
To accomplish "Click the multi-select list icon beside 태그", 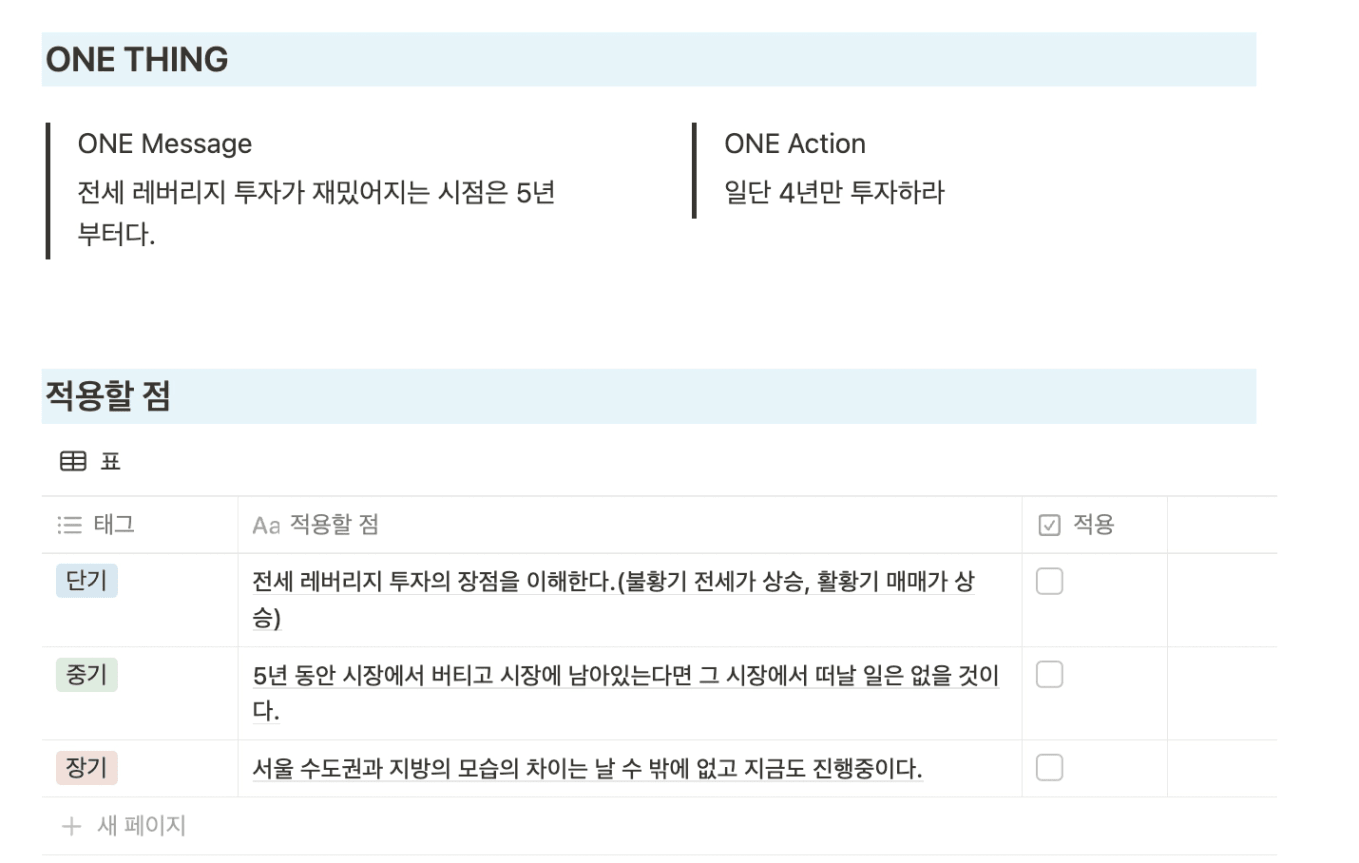I will (x=69, y=524).
